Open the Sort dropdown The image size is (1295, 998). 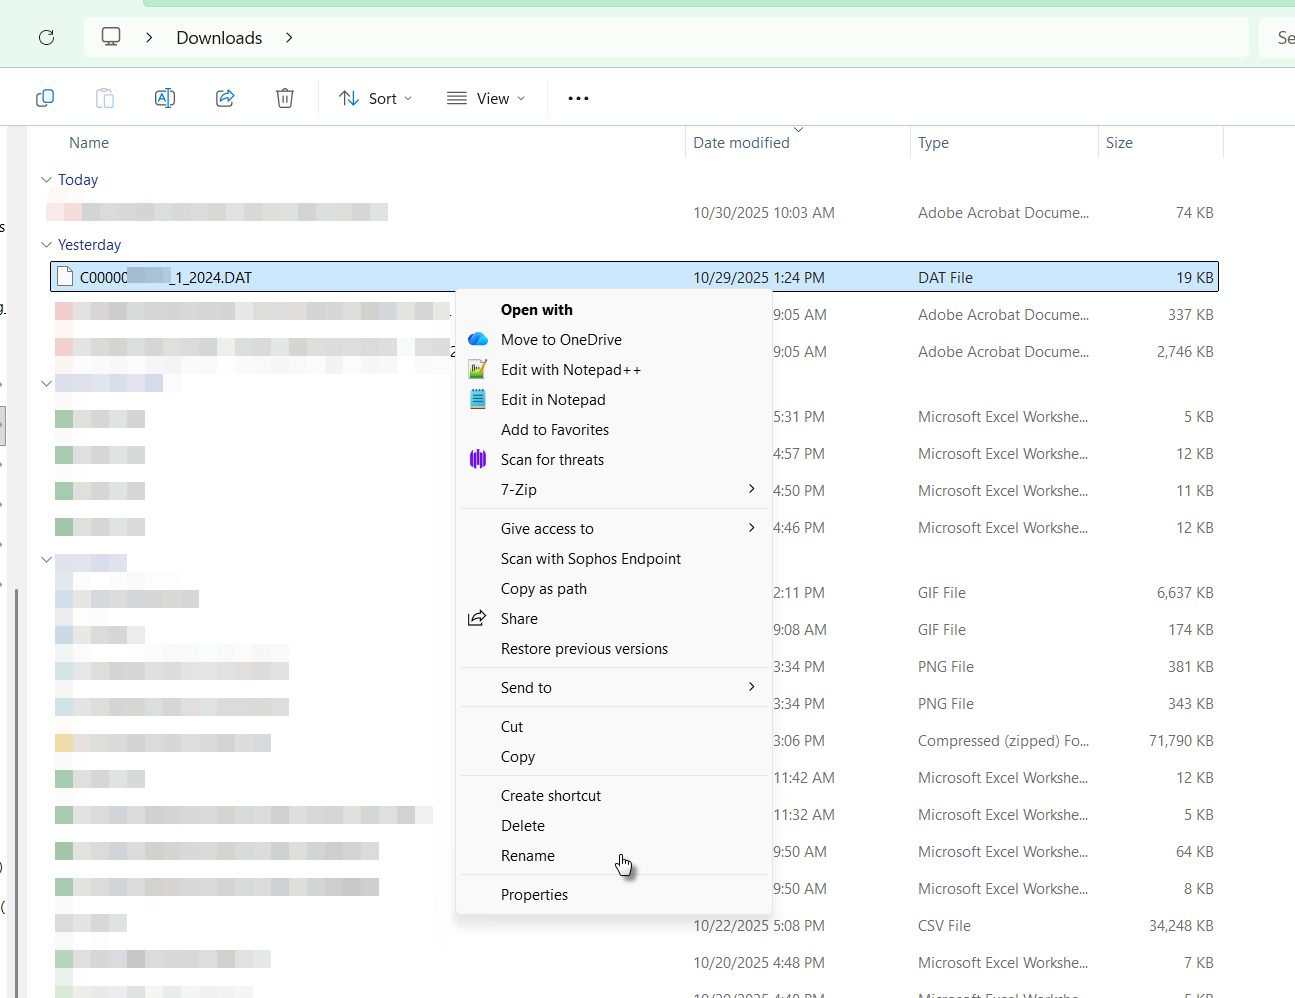tap(376, 98)
